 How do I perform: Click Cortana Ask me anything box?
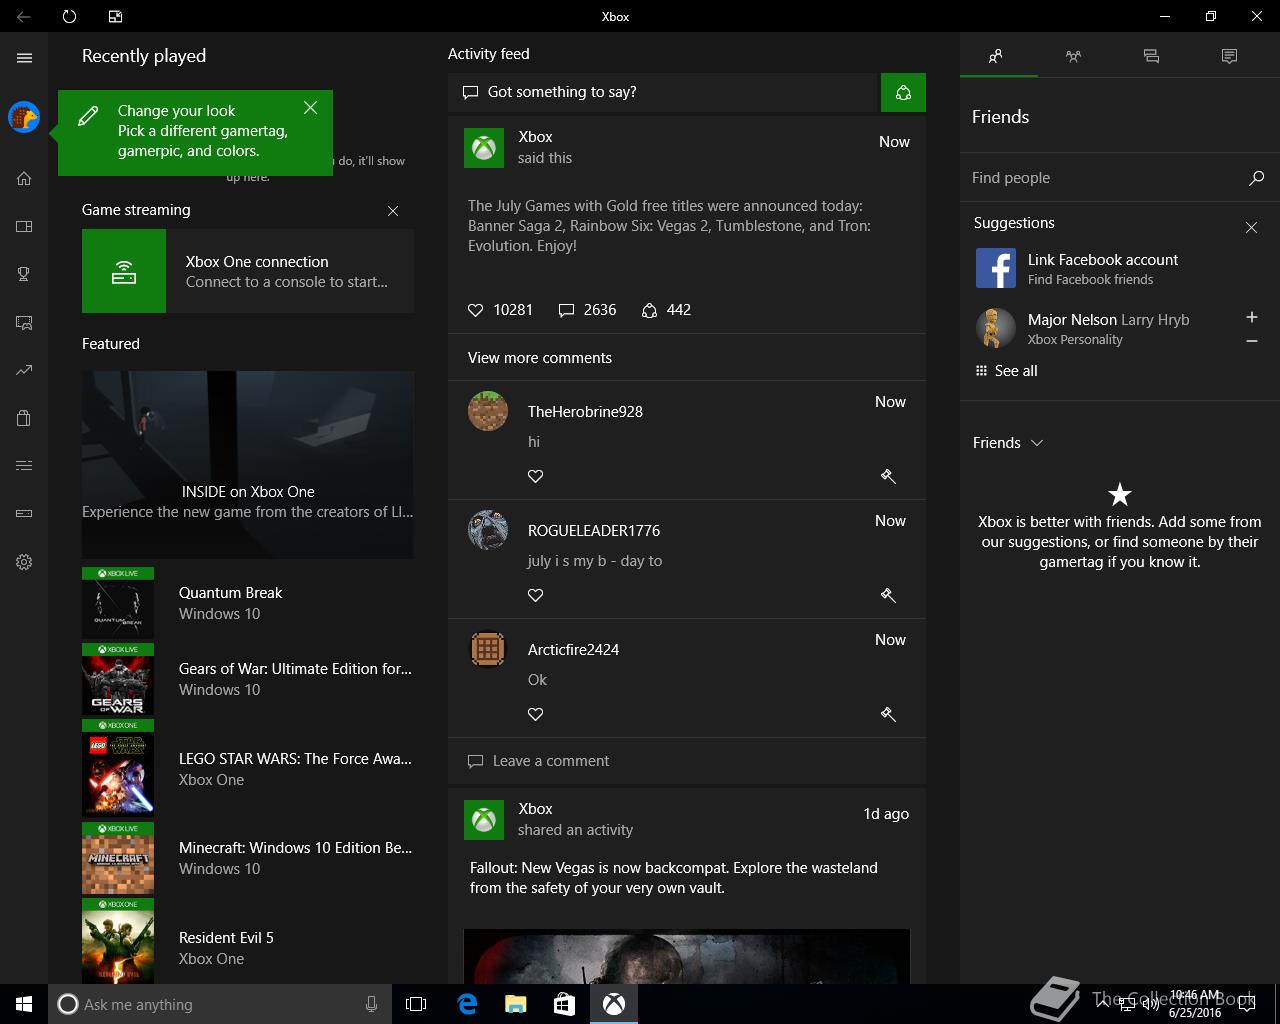(x=218, y=1004)
